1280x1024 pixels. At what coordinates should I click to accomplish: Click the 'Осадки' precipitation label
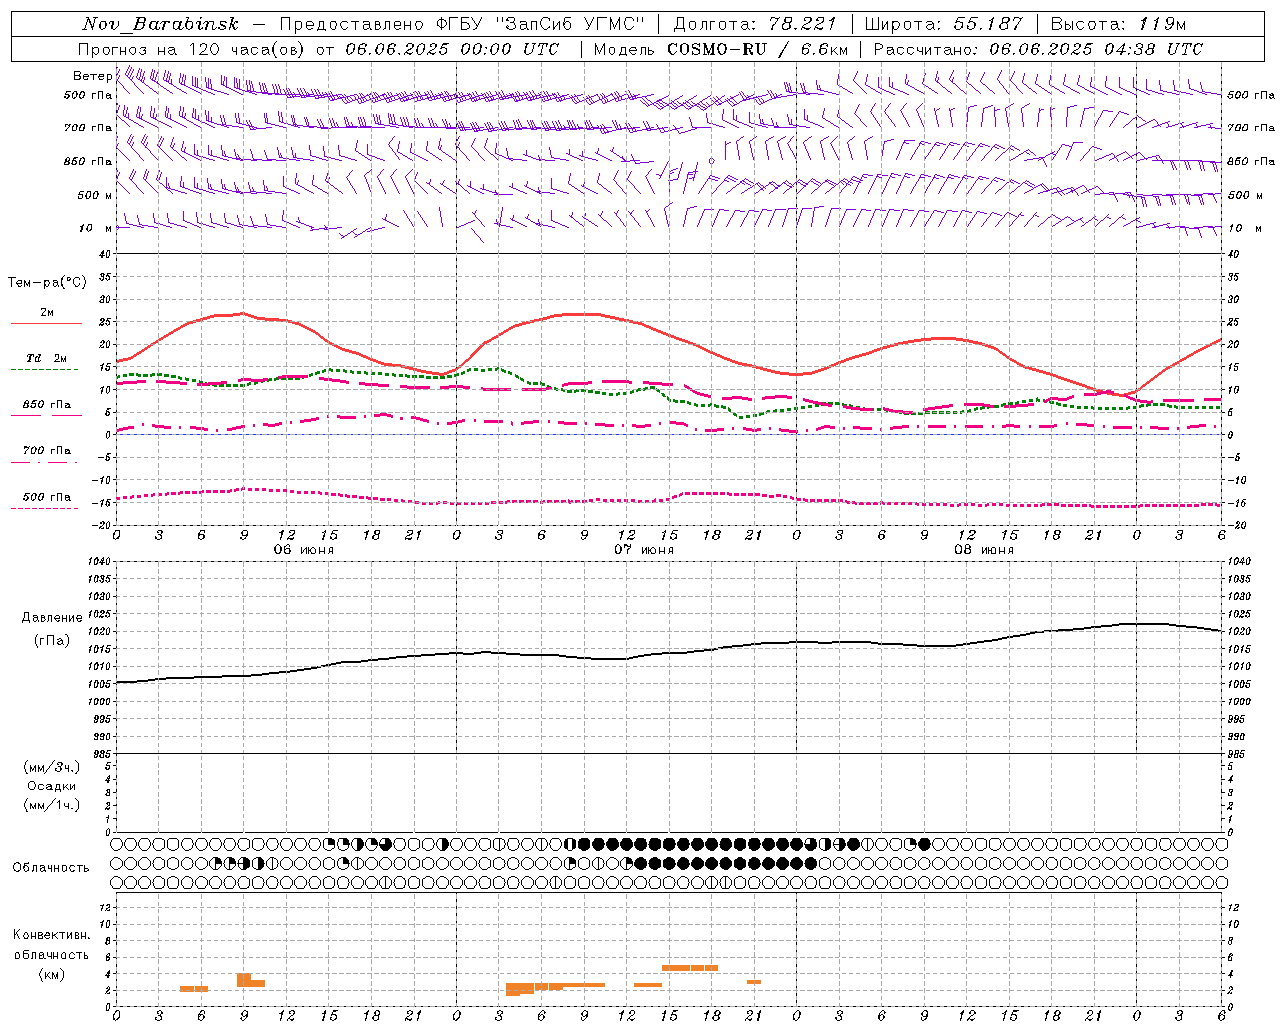coord(52,786)
